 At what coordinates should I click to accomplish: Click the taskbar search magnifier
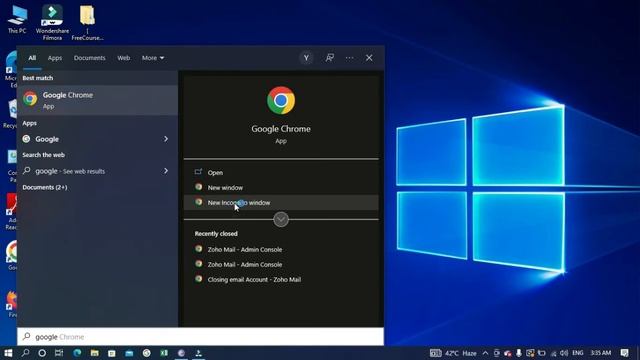click(25, 353)
